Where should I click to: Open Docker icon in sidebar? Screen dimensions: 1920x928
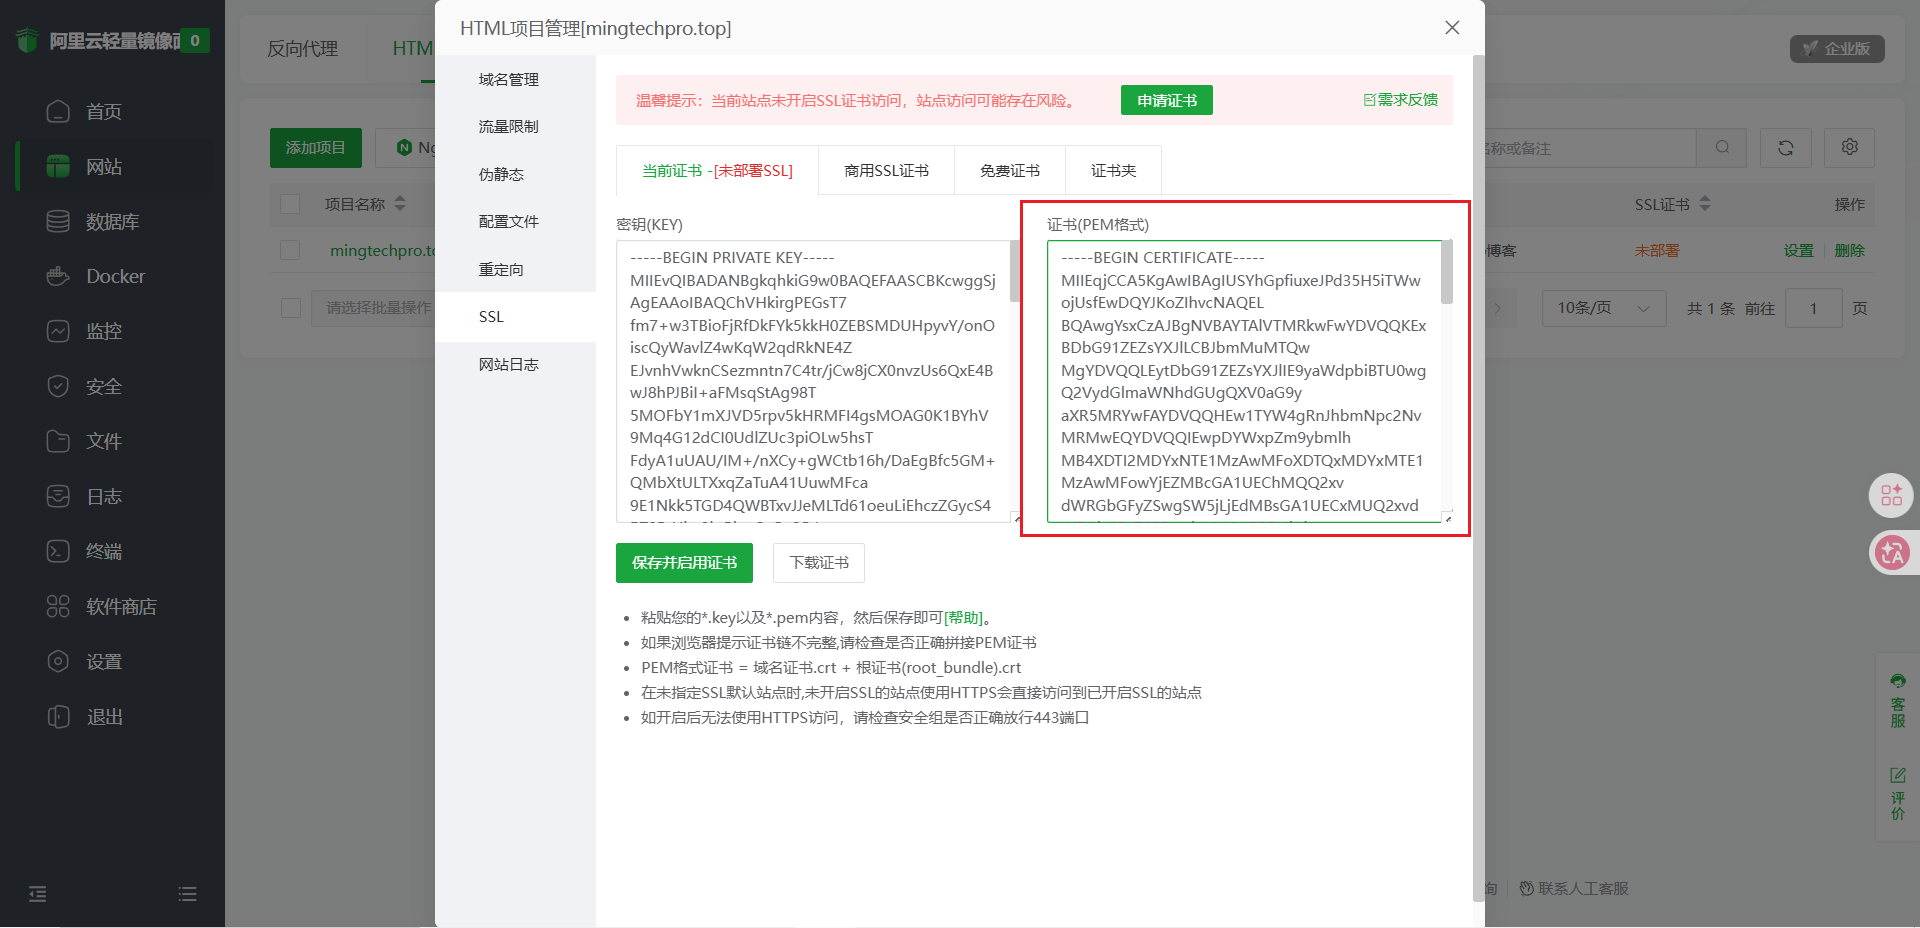coord(58,276)
